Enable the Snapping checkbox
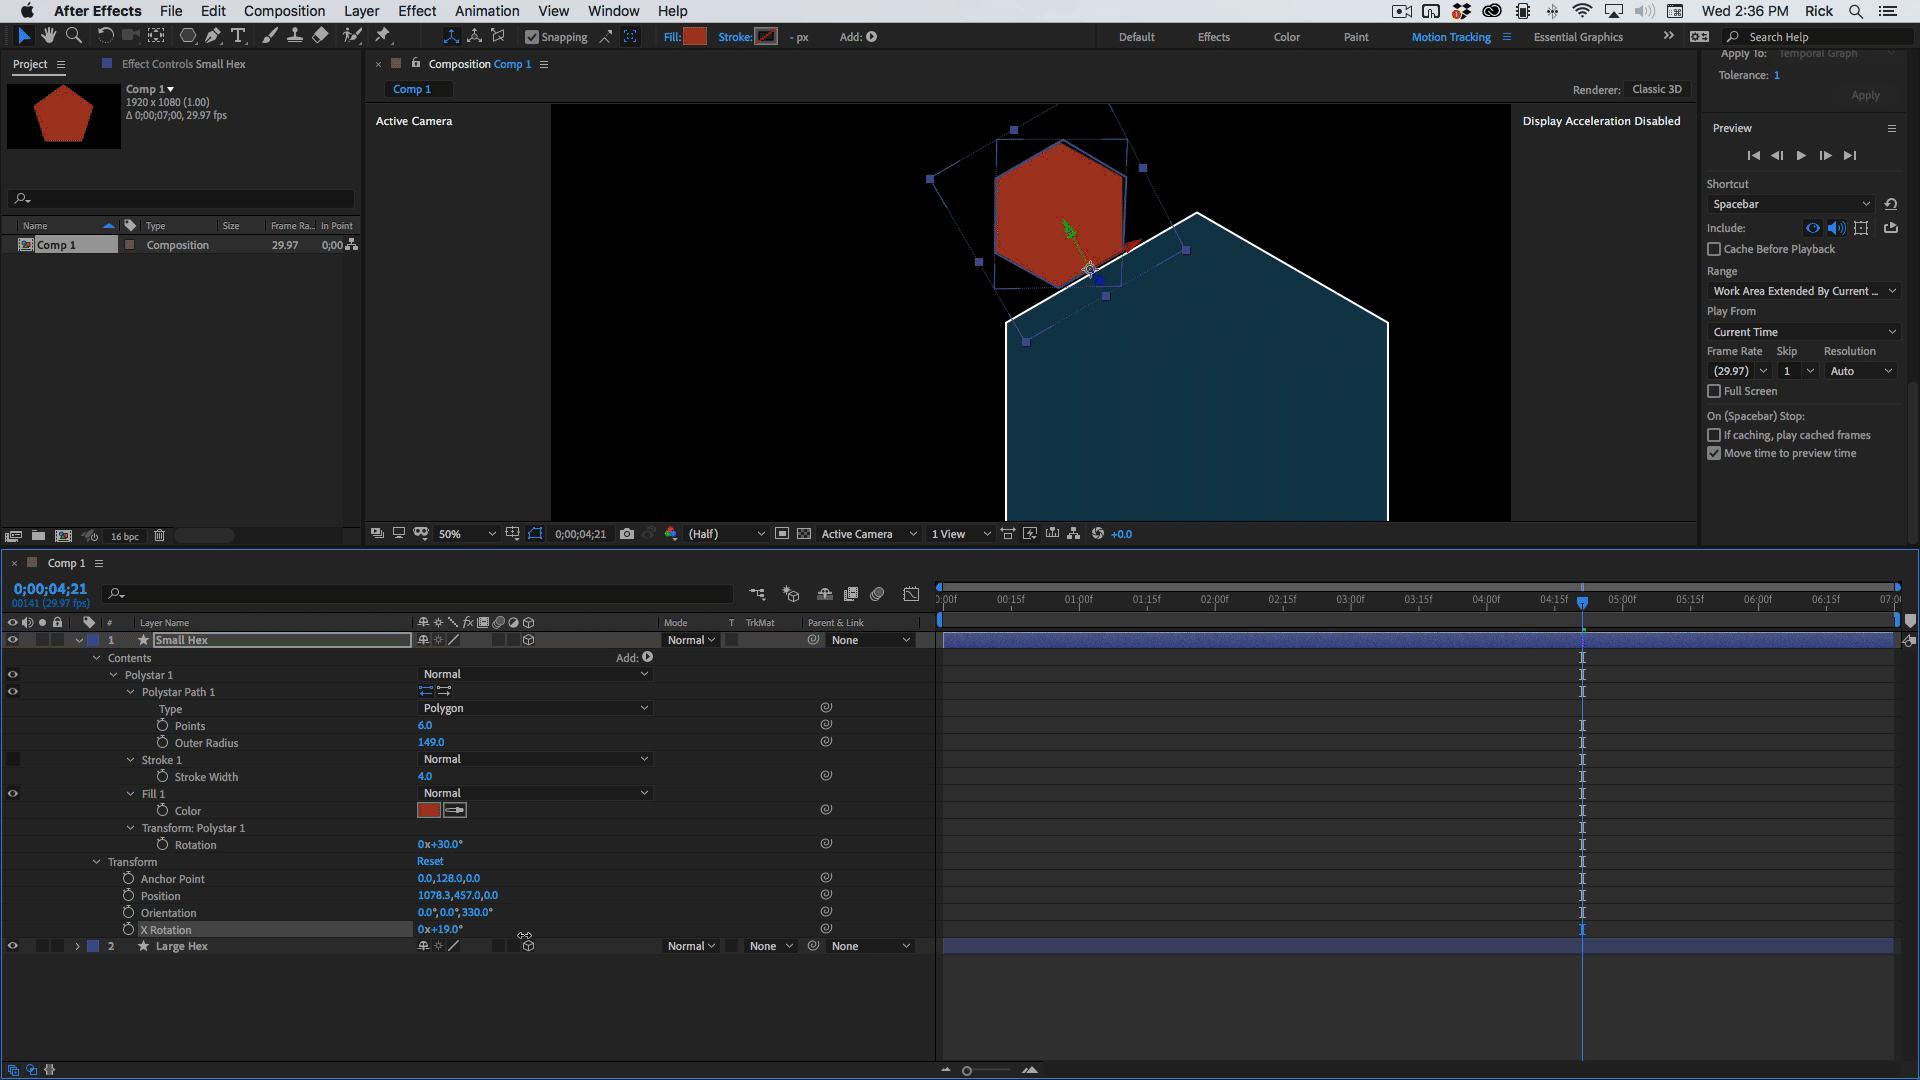Image resolution: width=1920 pixels, height=1080 pixels. 532,37
